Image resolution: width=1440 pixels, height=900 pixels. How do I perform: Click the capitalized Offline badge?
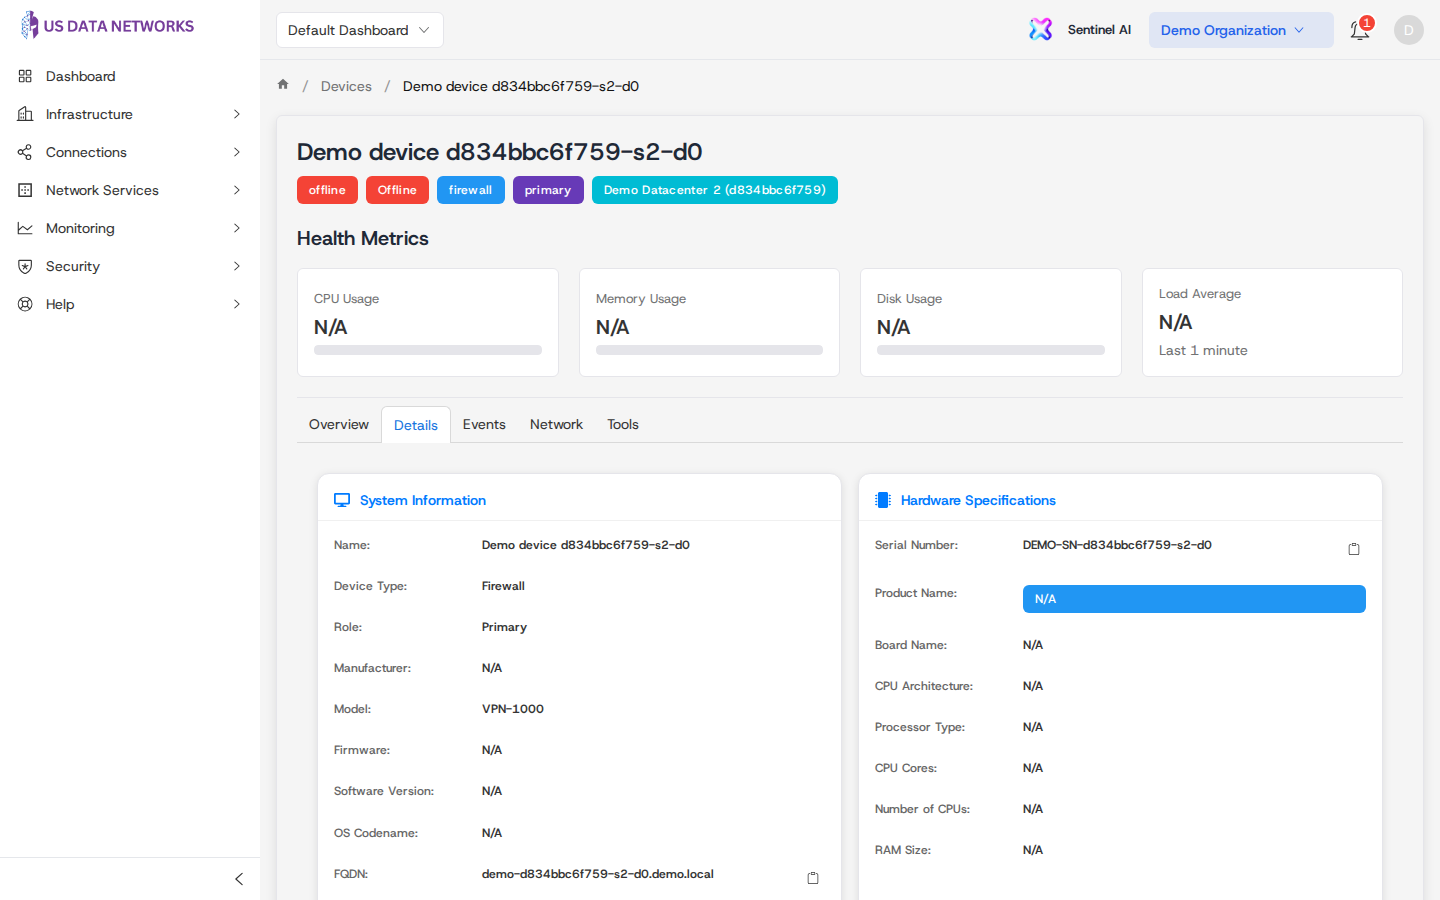click(397, 190)
